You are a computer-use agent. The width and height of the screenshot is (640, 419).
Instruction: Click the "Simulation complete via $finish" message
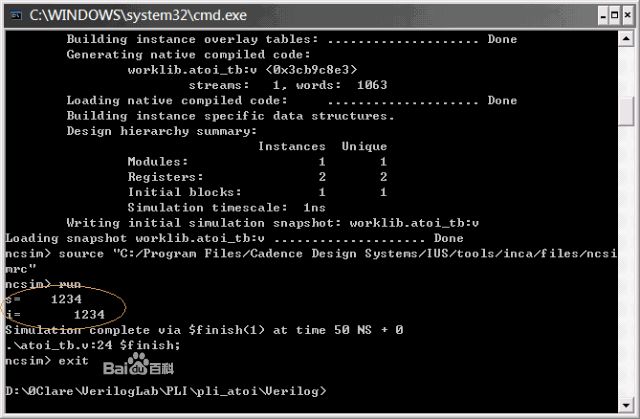(x=204, y=330)
